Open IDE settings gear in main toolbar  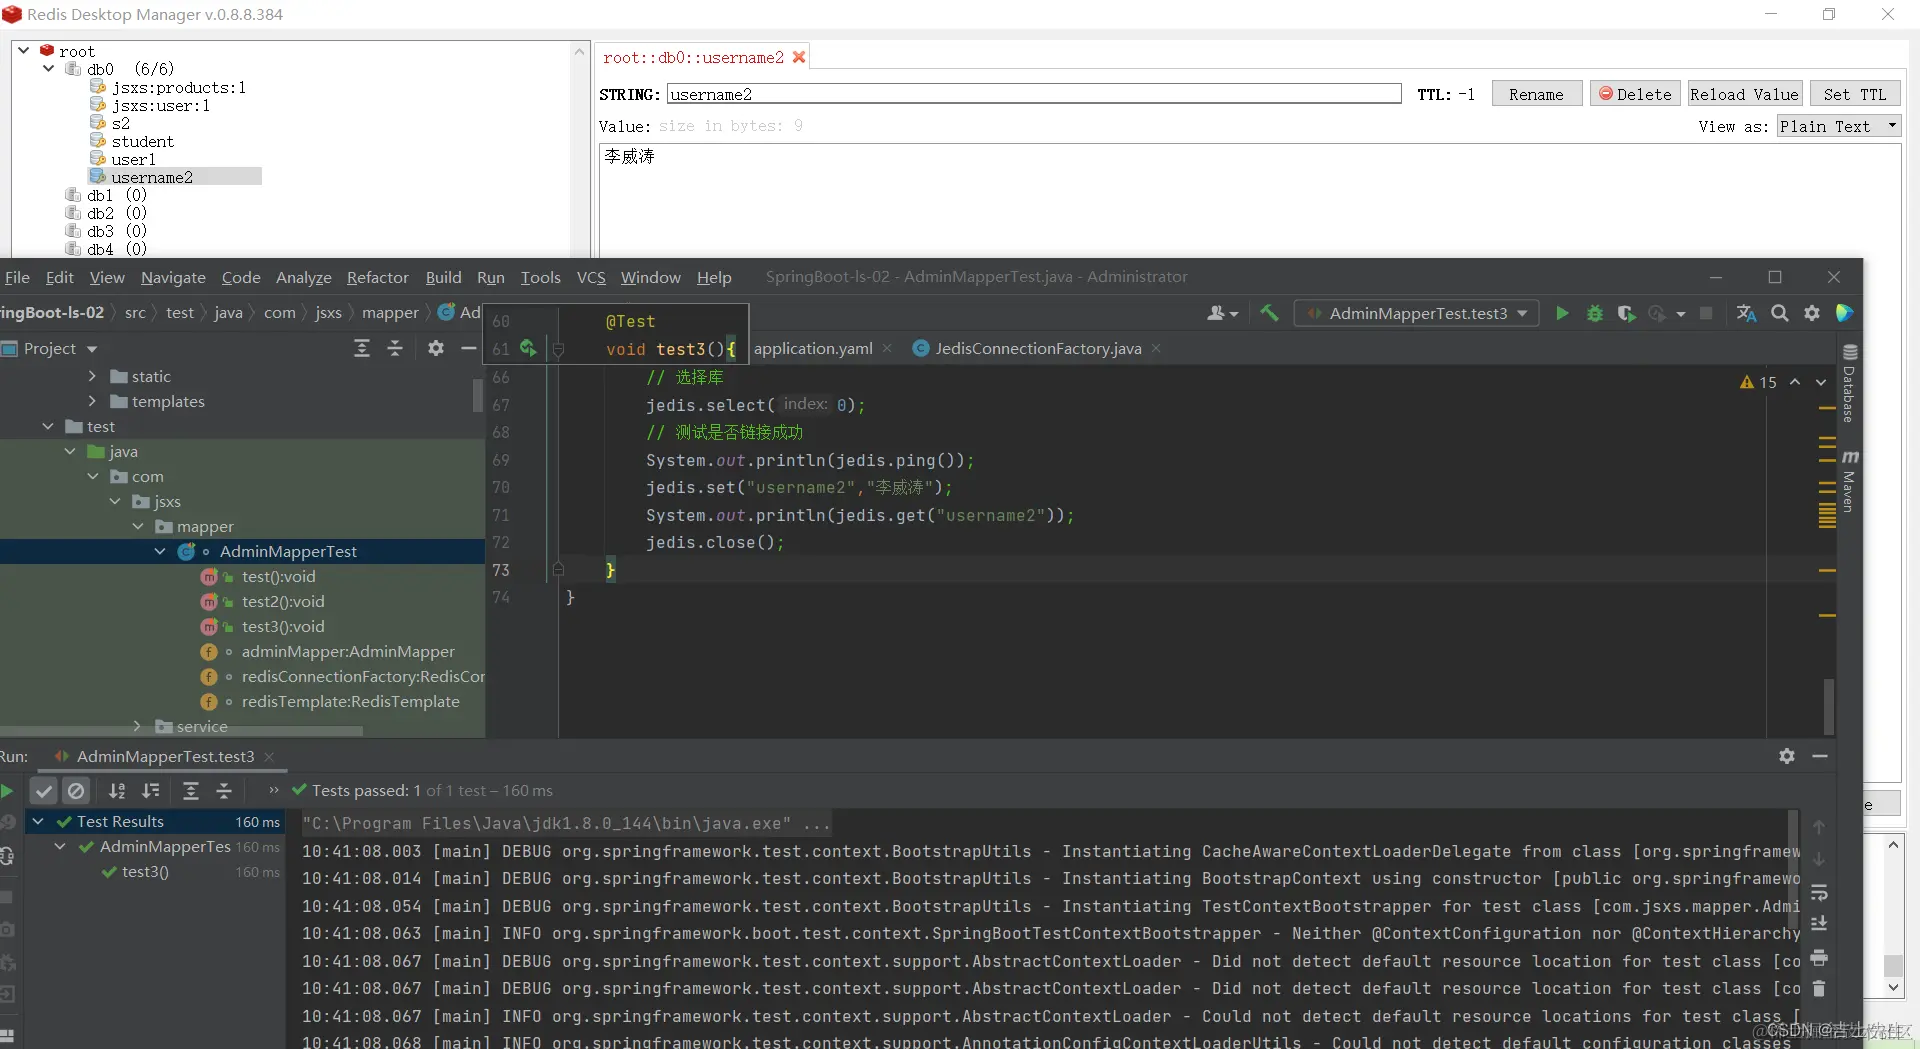(1812, 314)
